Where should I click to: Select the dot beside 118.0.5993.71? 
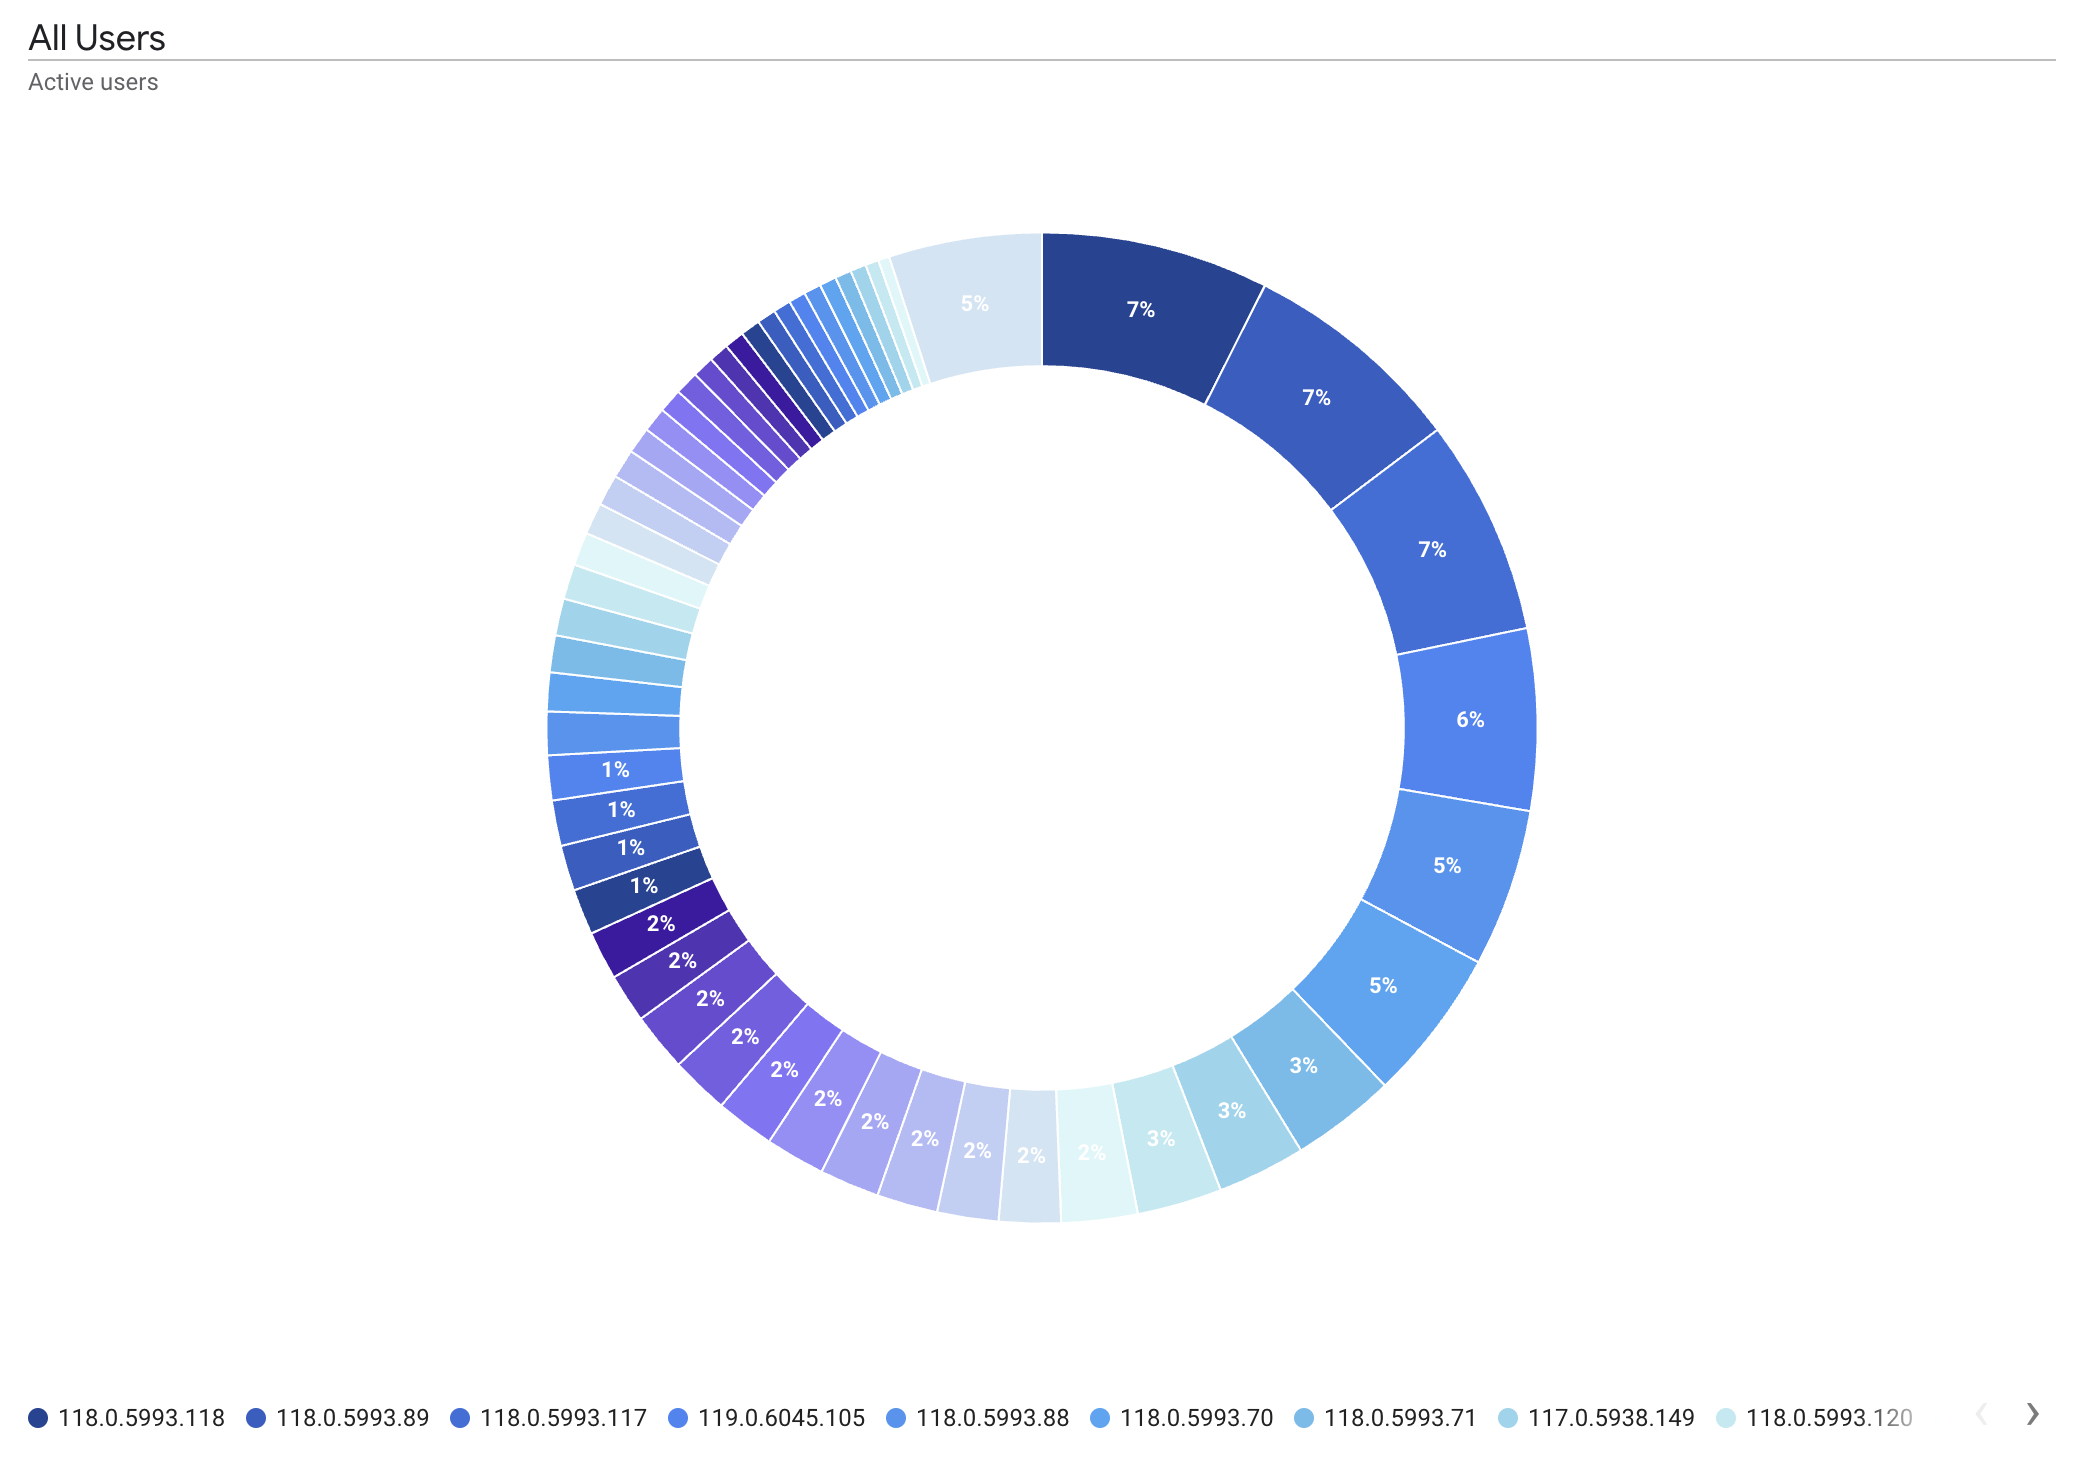click(x=1305, y=1417)
